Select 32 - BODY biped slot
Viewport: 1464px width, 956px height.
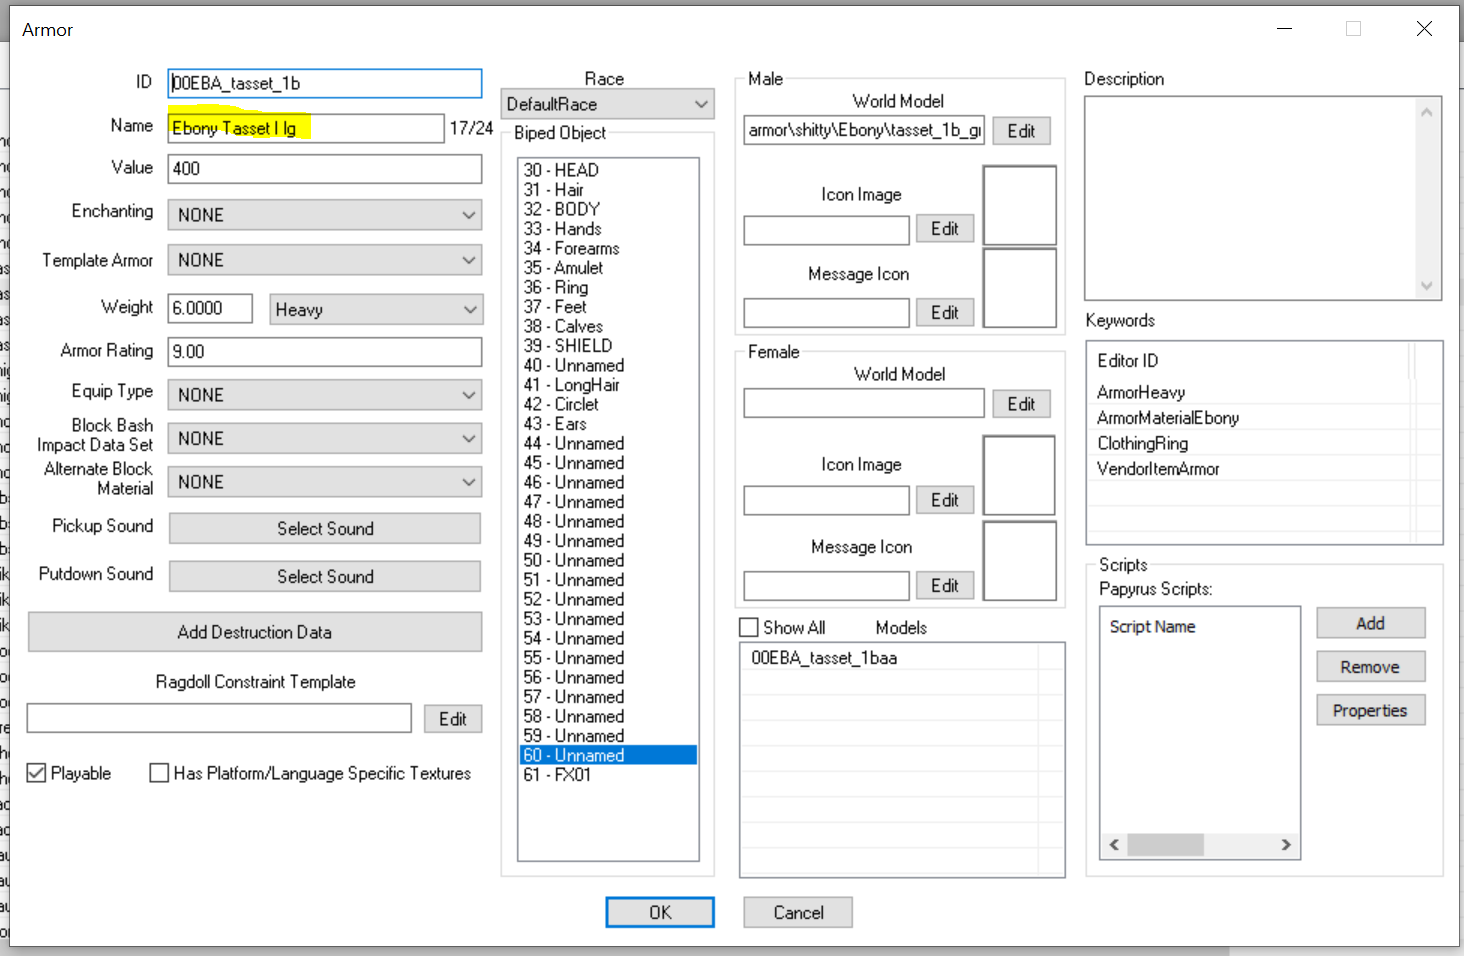tap(608, 209)
